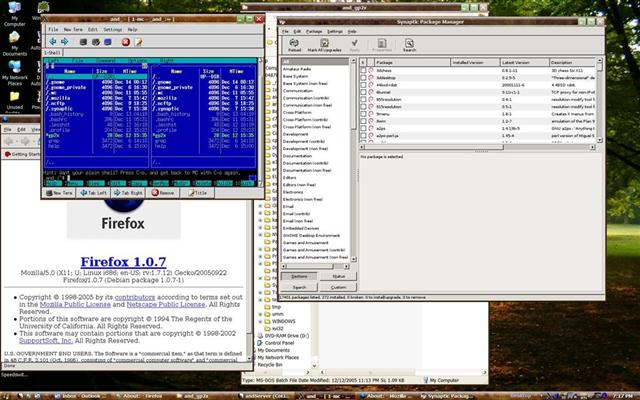This screenshot has width=640, height=400.
Task: Click the Firefox back arrow button
Action: [x=9, y=141]
